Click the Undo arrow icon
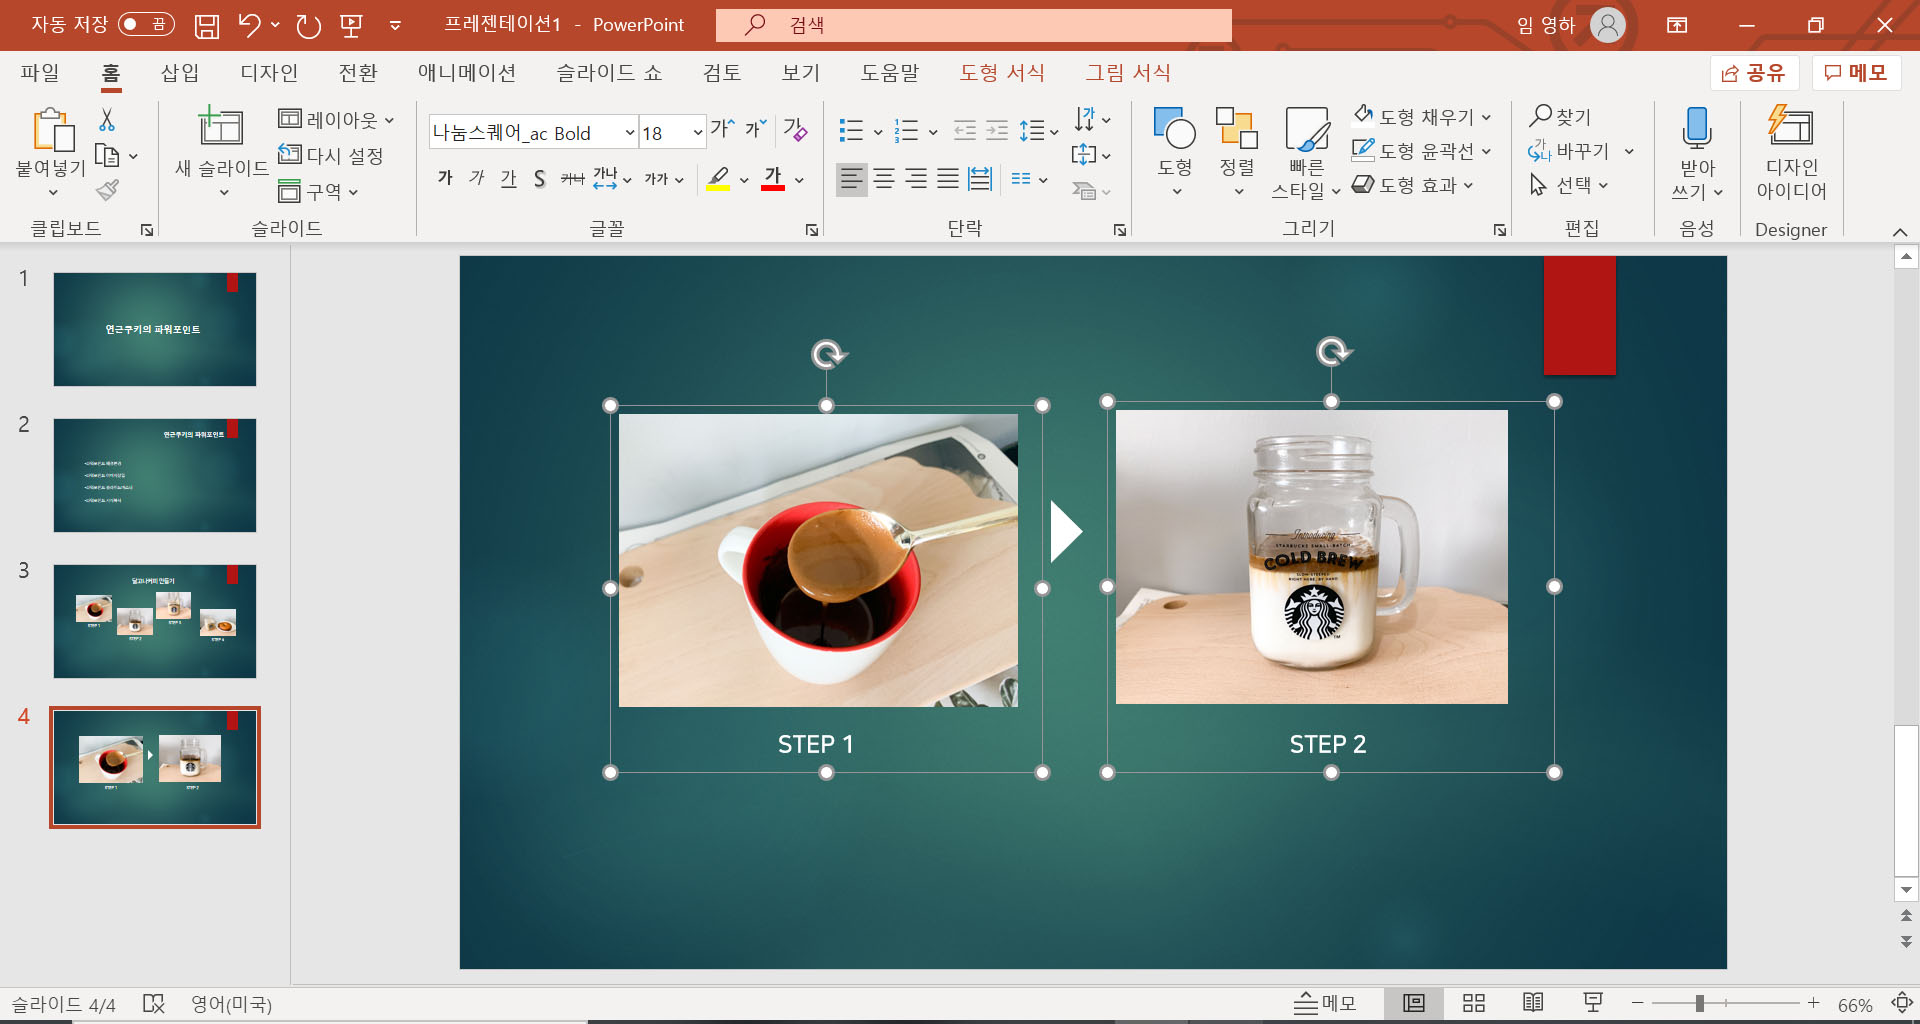This screenshot has width=1920, height=1024. click(x=249, y=25)
